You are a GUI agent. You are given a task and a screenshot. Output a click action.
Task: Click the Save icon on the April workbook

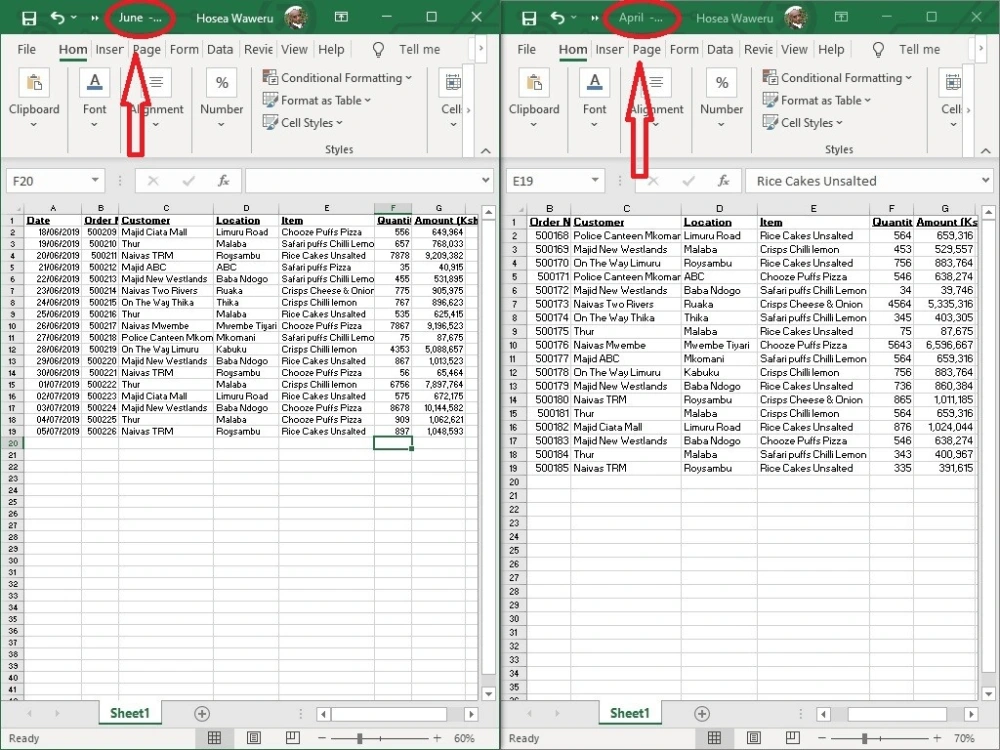tap(527, 17)
